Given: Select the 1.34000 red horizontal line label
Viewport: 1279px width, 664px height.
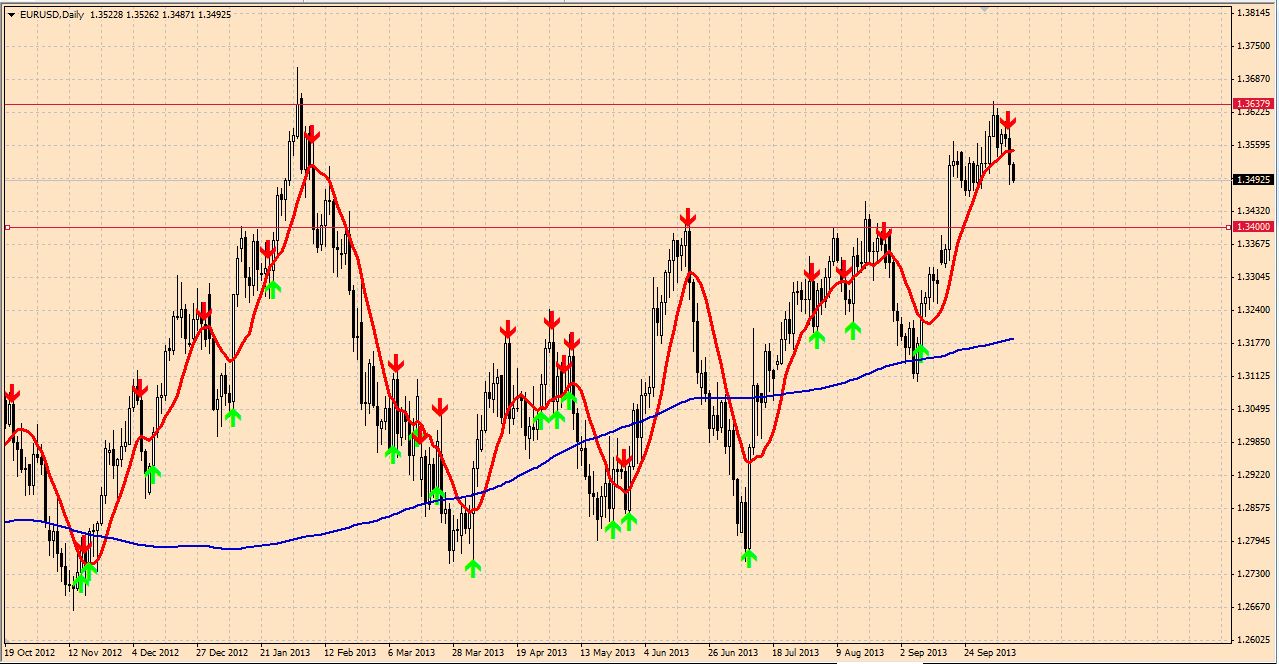Looking at the screenshot, I should (1253, 227).
